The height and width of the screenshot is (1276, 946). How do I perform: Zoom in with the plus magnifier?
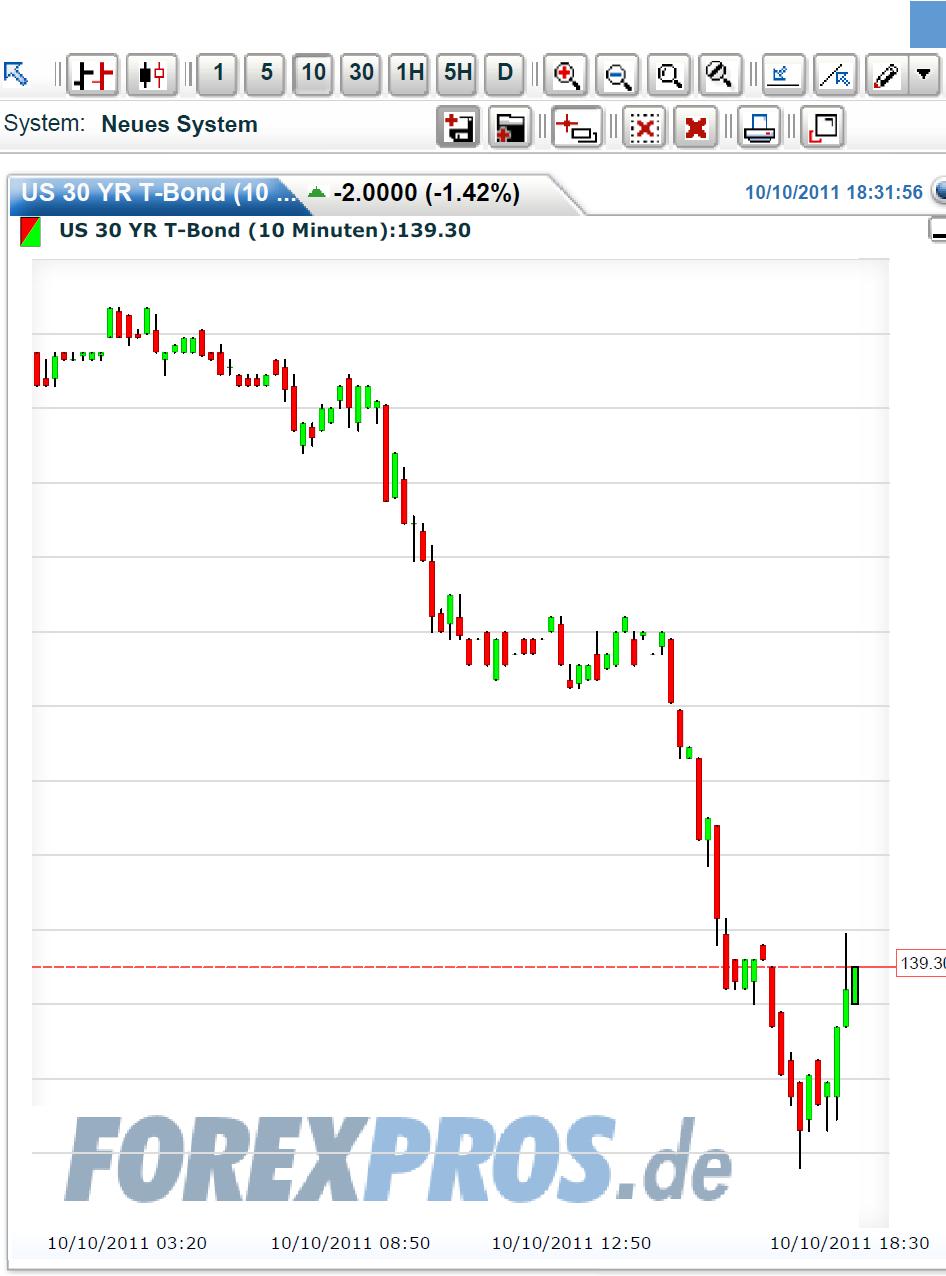coord(566,75)
